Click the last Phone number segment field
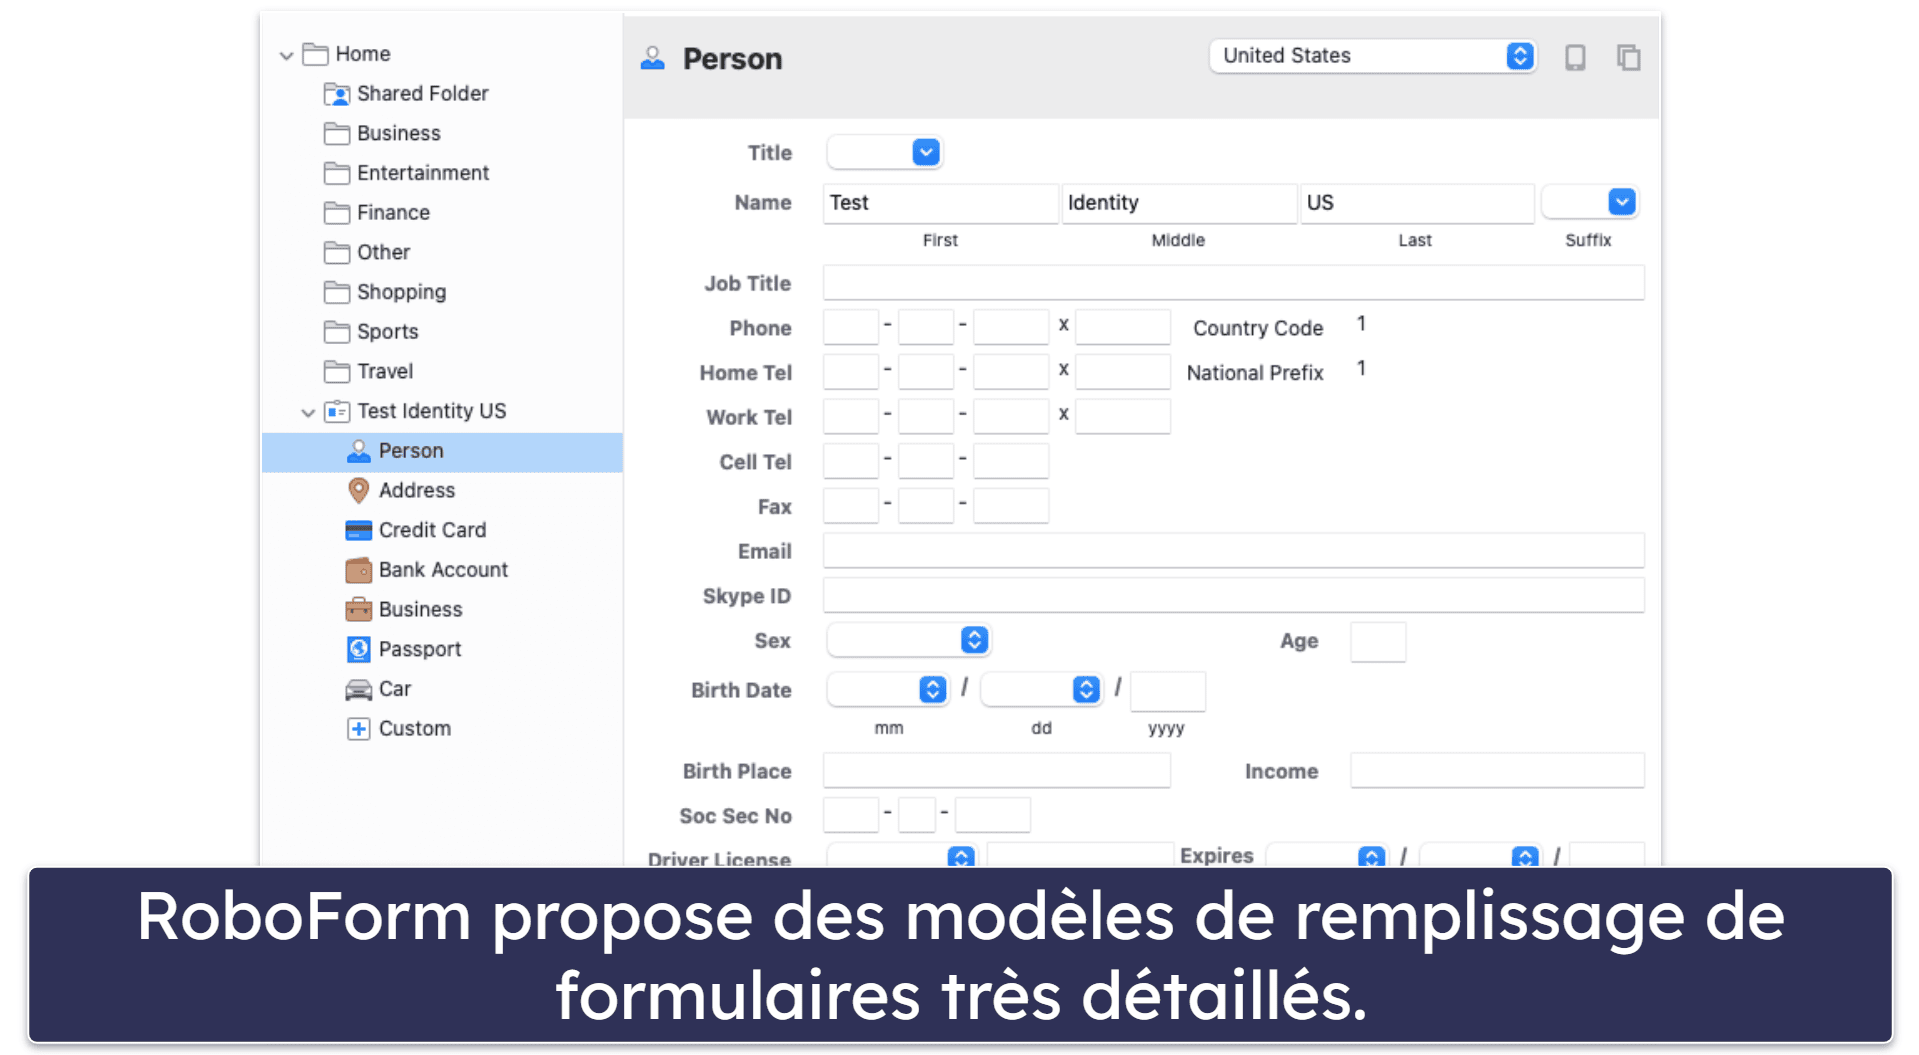The image size is (1919, 1055). click(1010, 327)
